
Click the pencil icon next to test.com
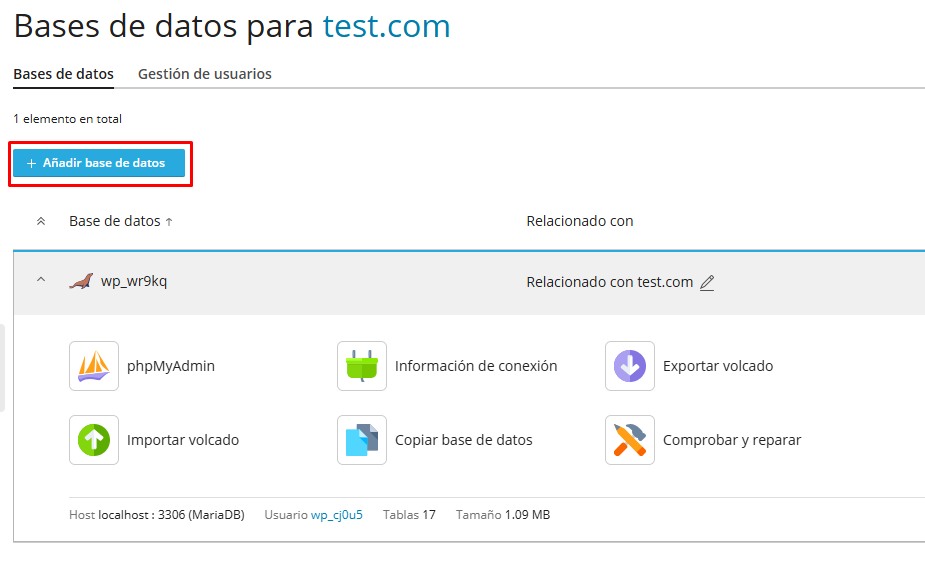coord(707,283)
